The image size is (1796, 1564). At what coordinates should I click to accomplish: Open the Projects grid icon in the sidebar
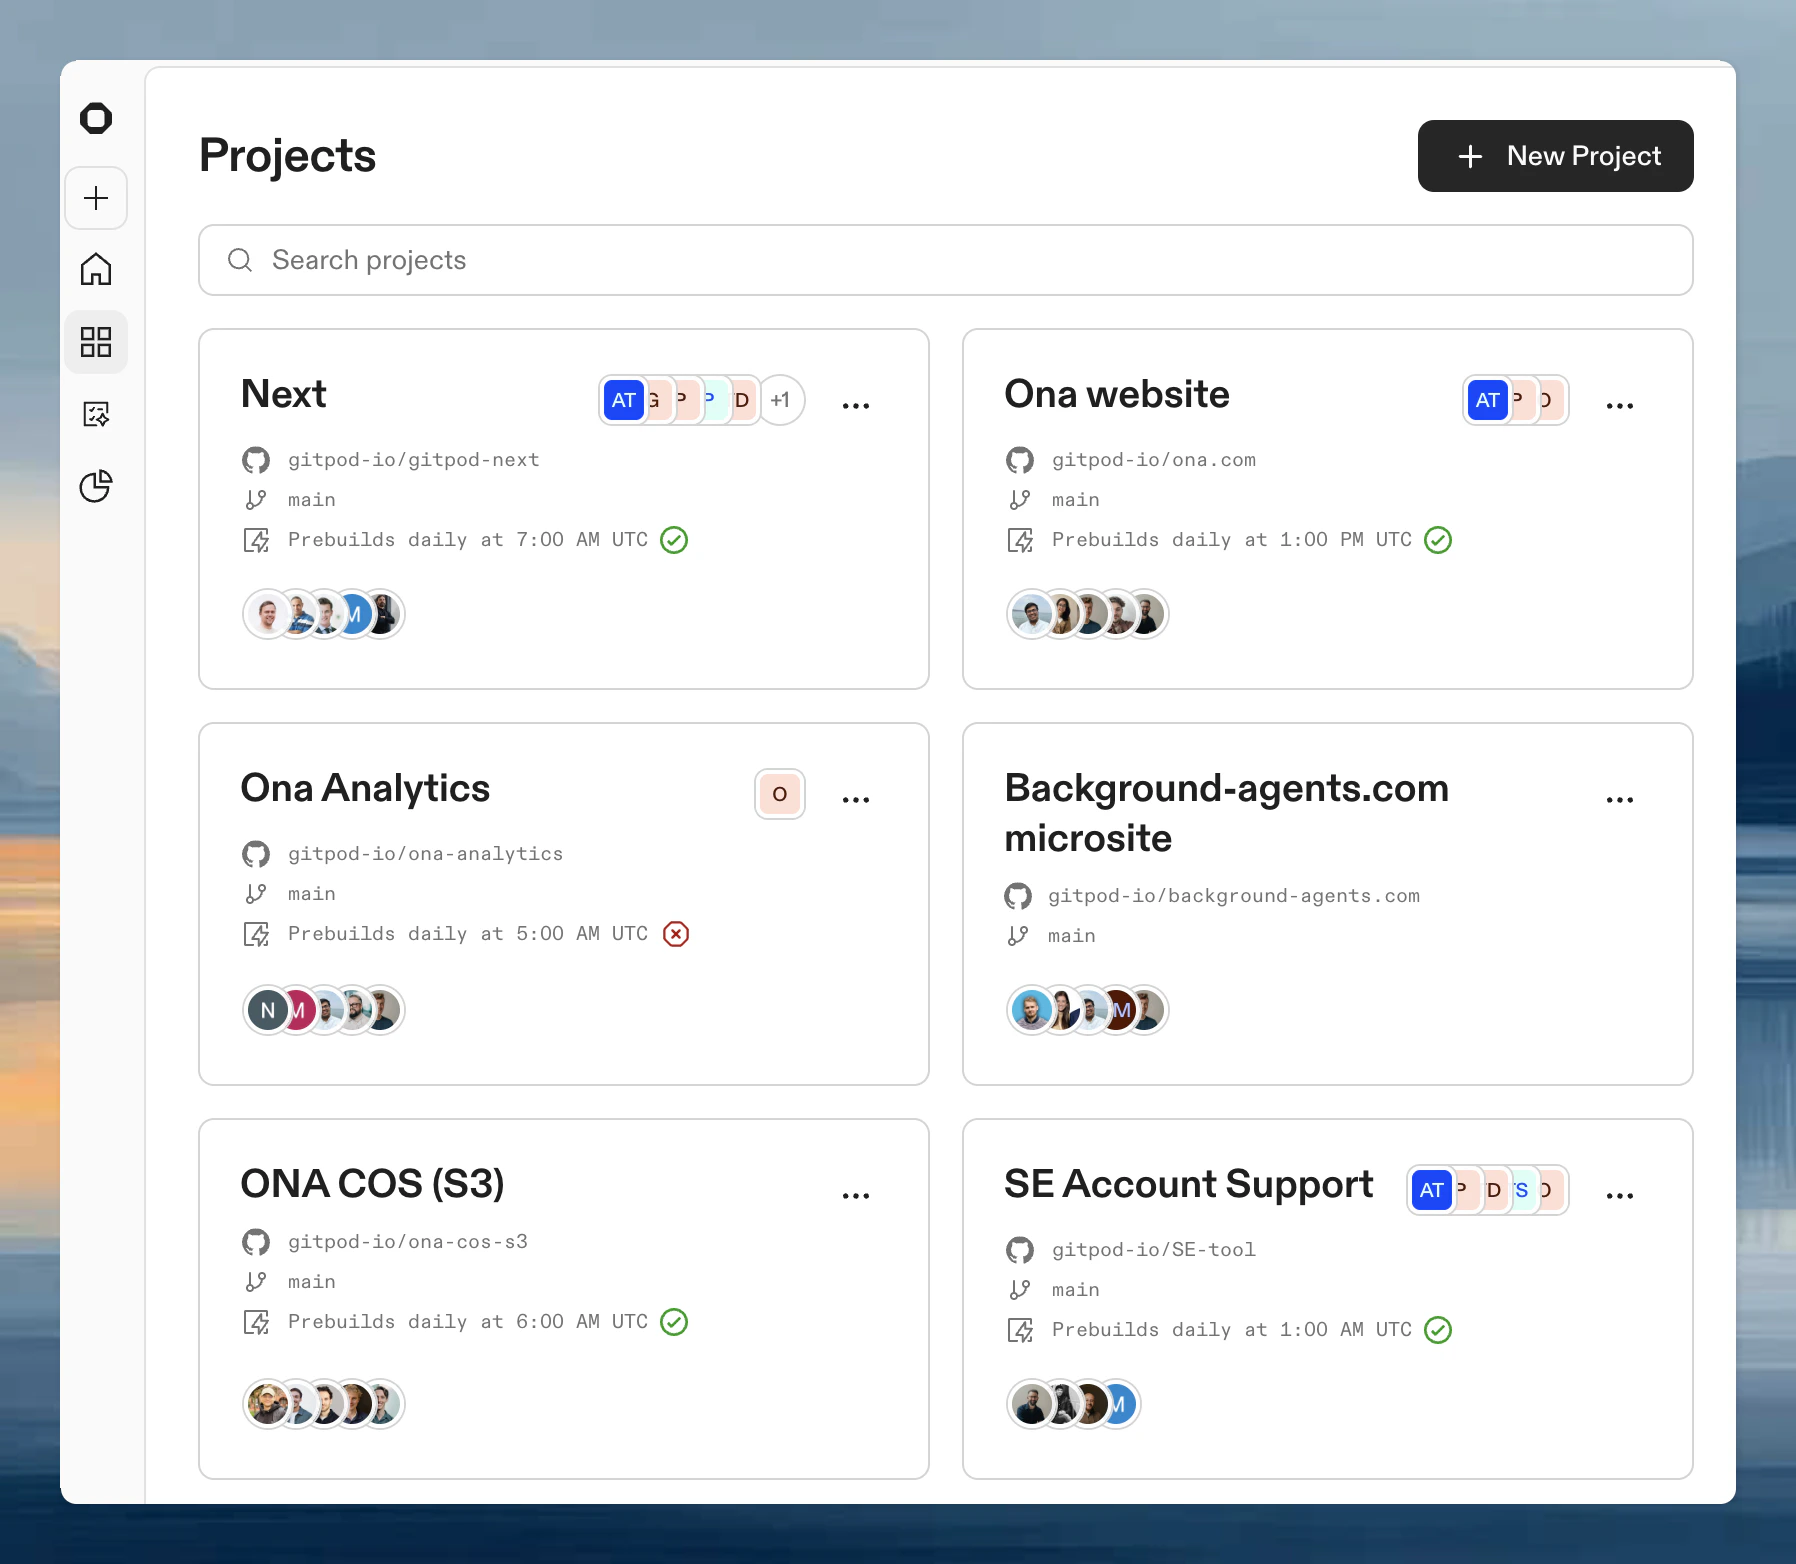click(x=96, y=341)
